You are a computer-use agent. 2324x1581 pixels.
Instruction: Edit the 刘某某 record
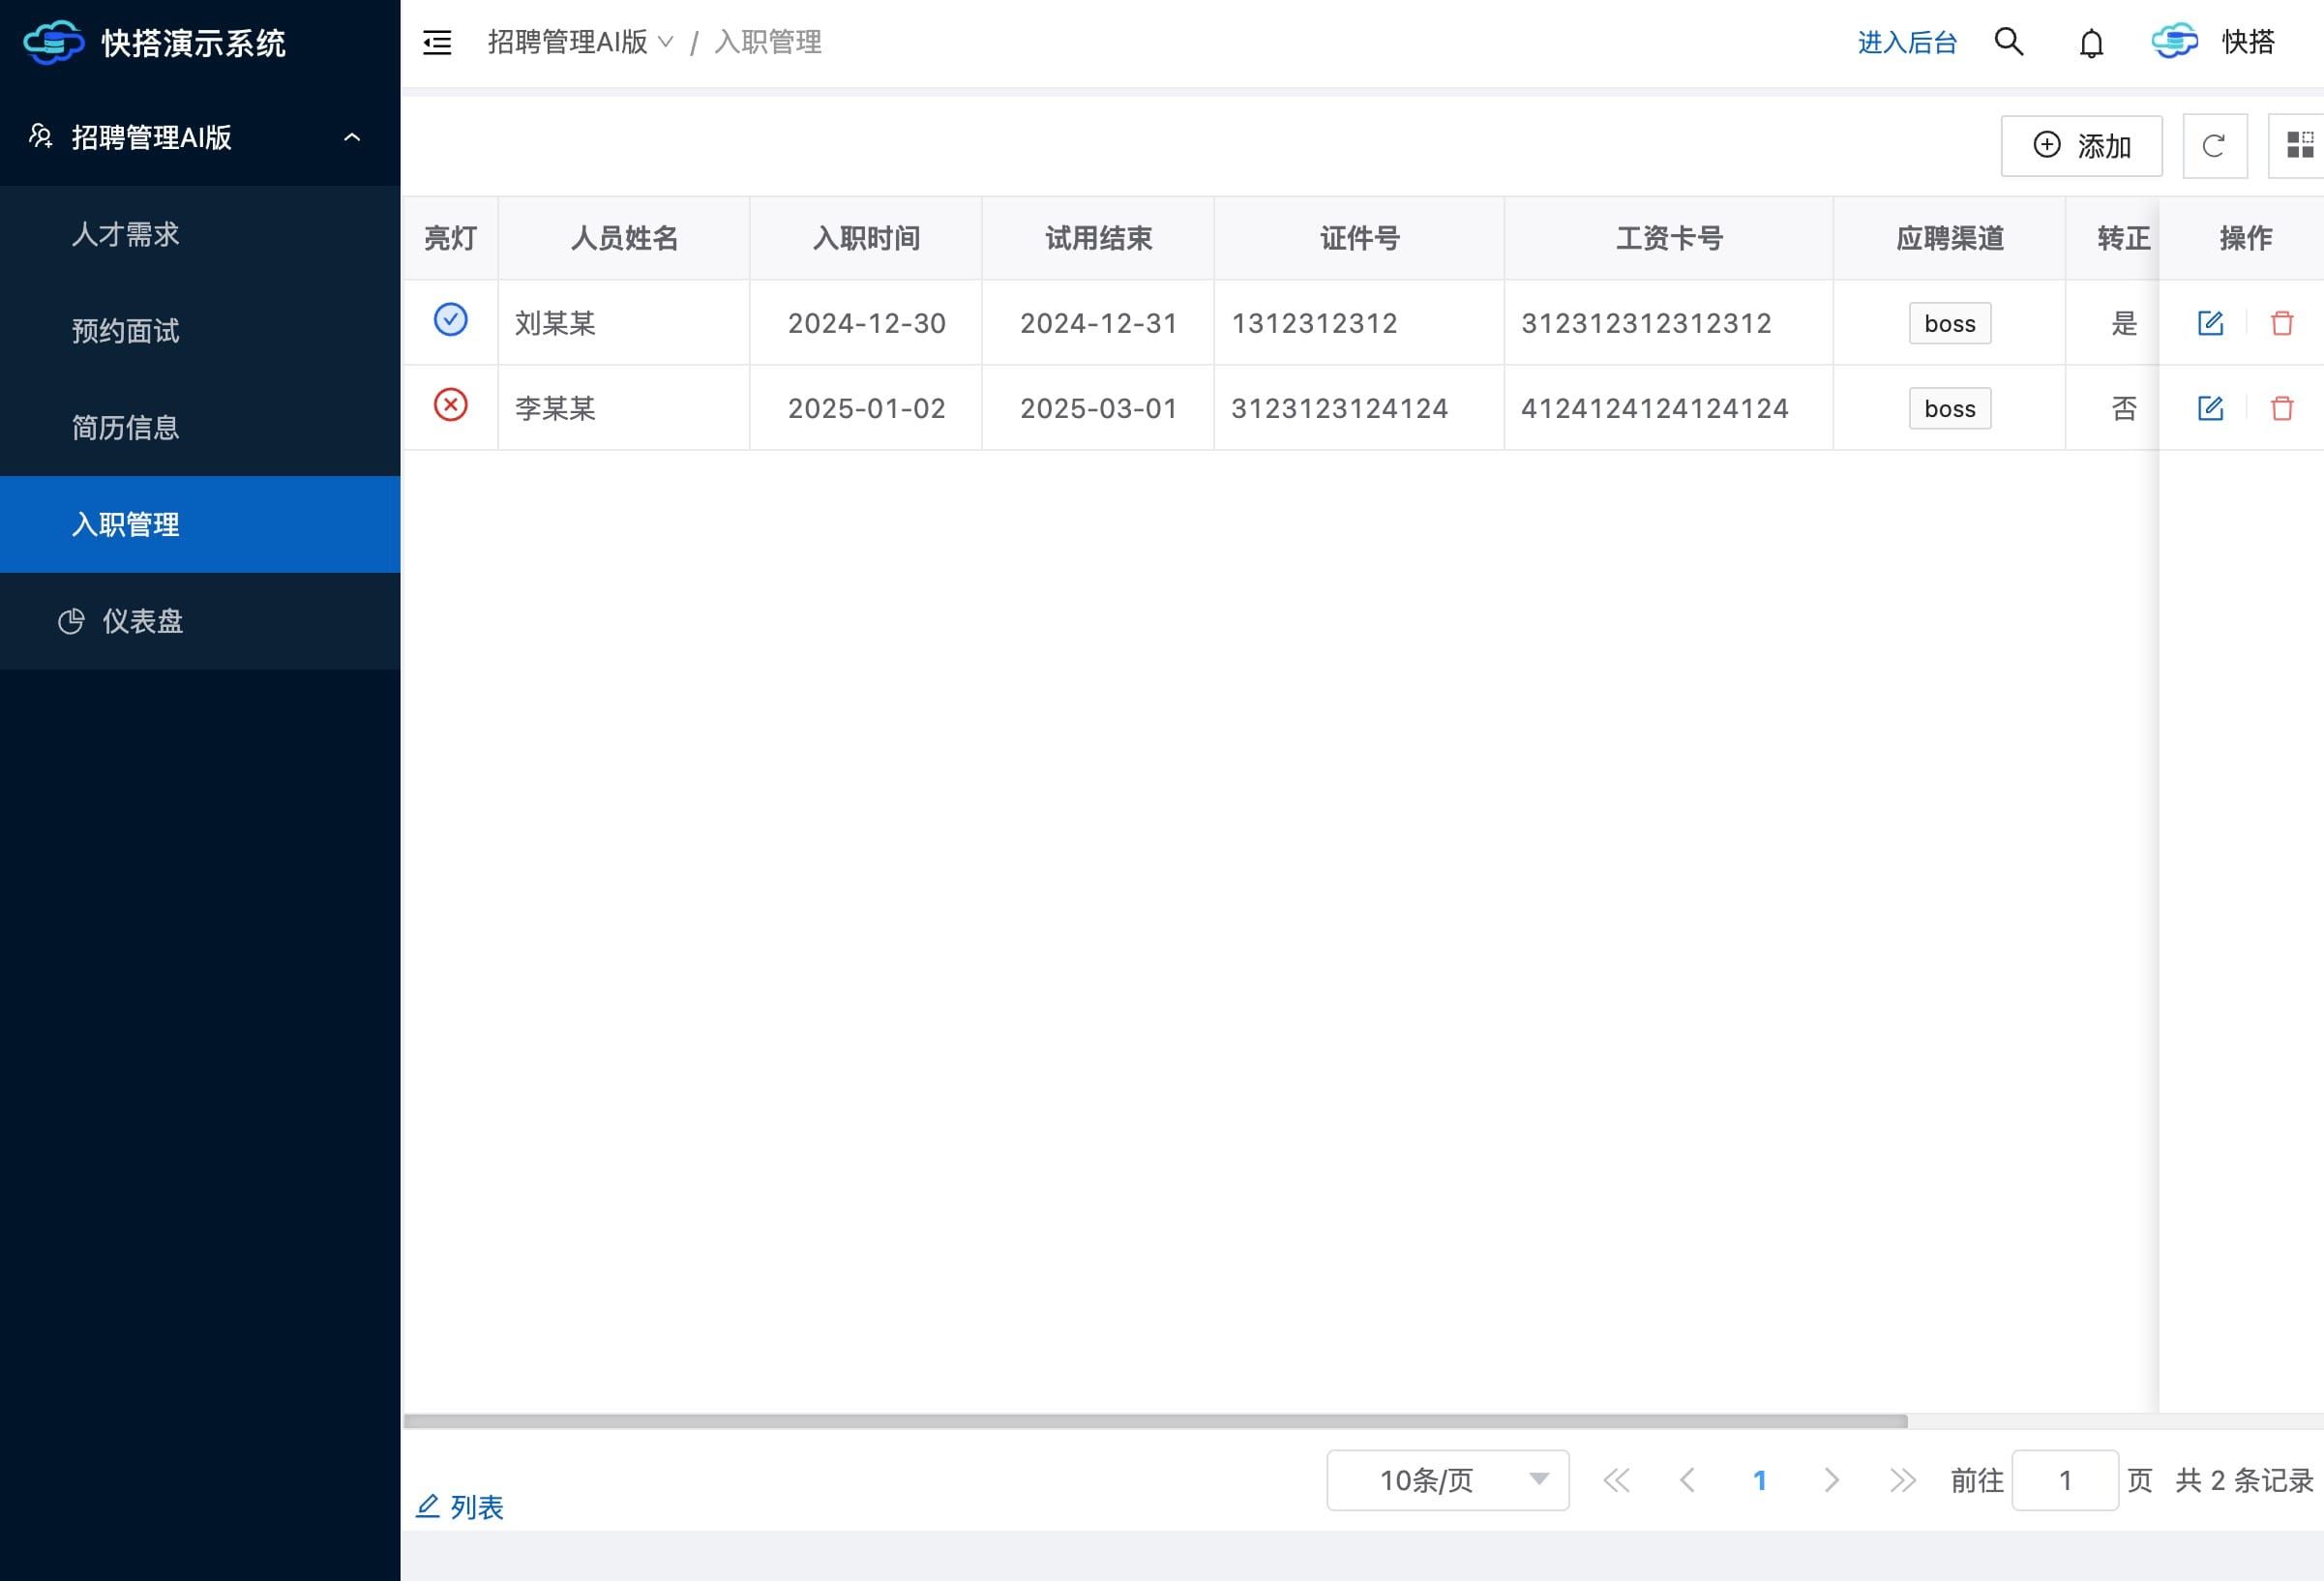[2210, 323]
